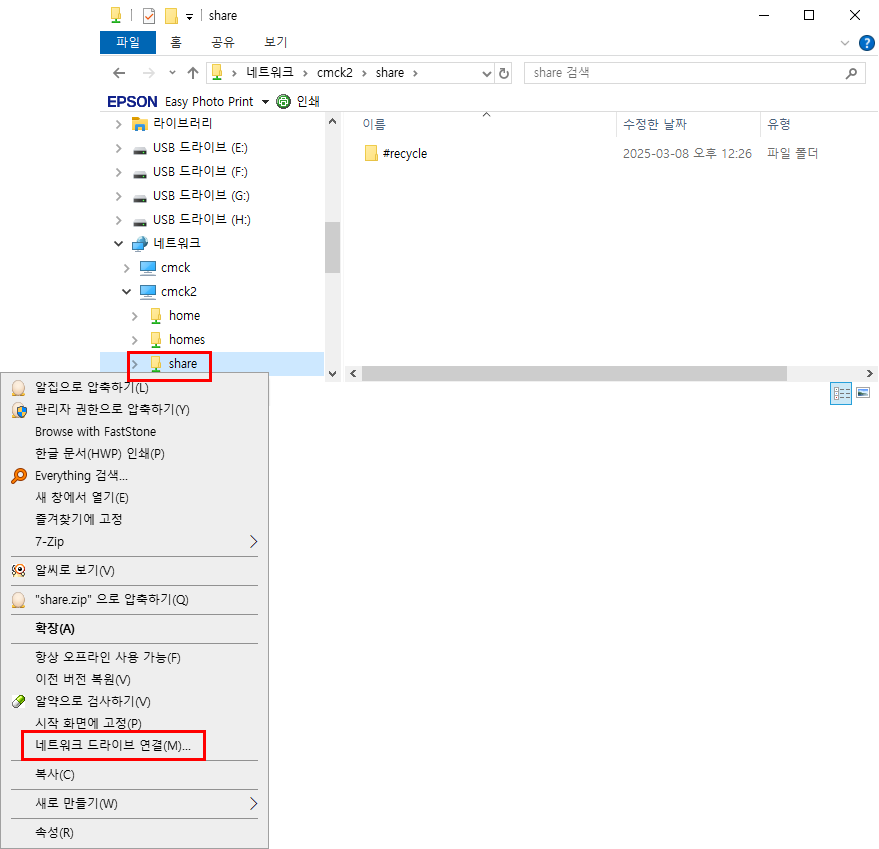Choose 항상 오프라인 사용 가능(F)
Screen dimensions: 879x849
135,658
